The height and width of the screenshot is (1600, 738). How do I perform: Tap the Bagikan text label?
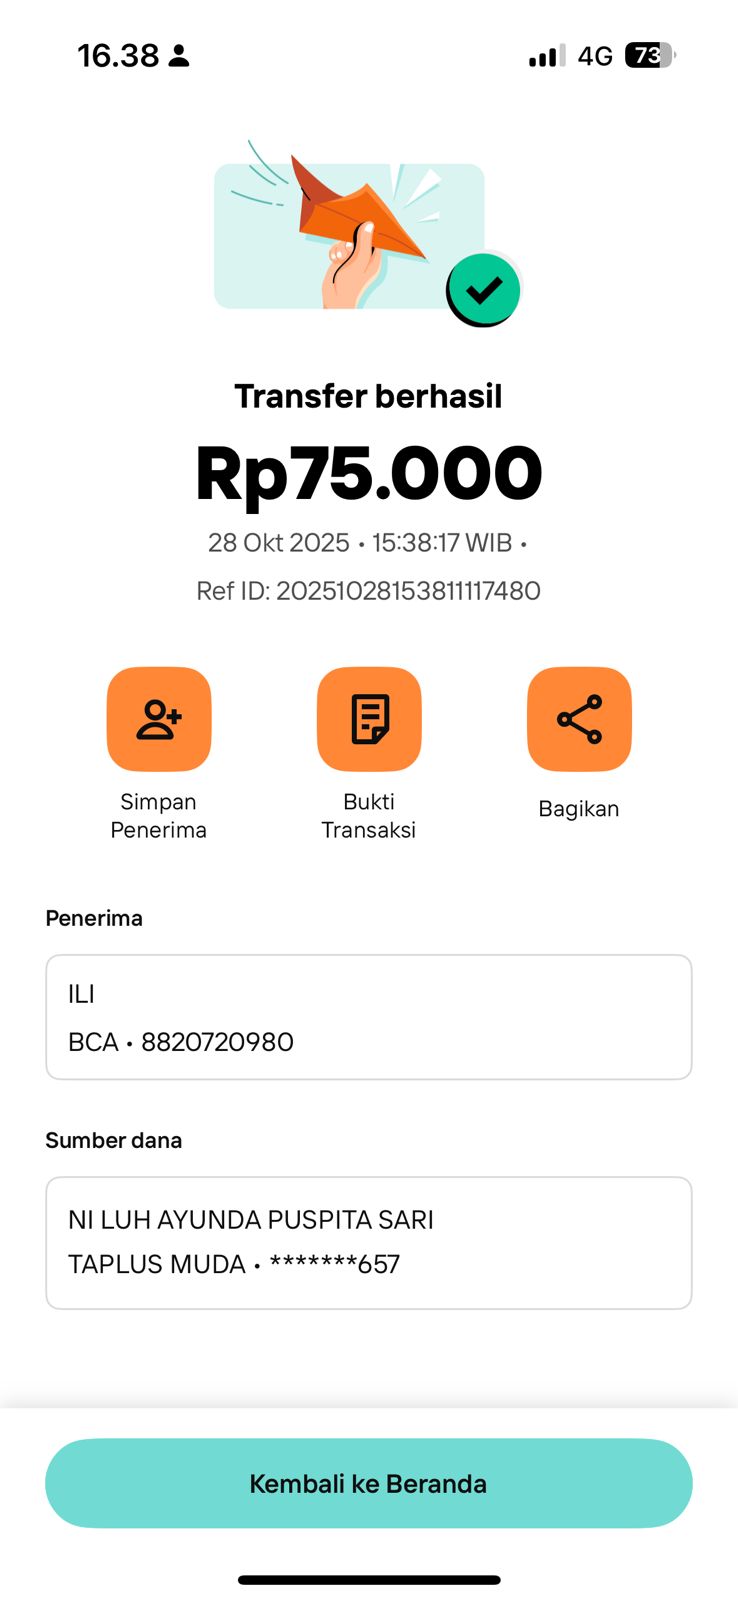click(579, 809)
